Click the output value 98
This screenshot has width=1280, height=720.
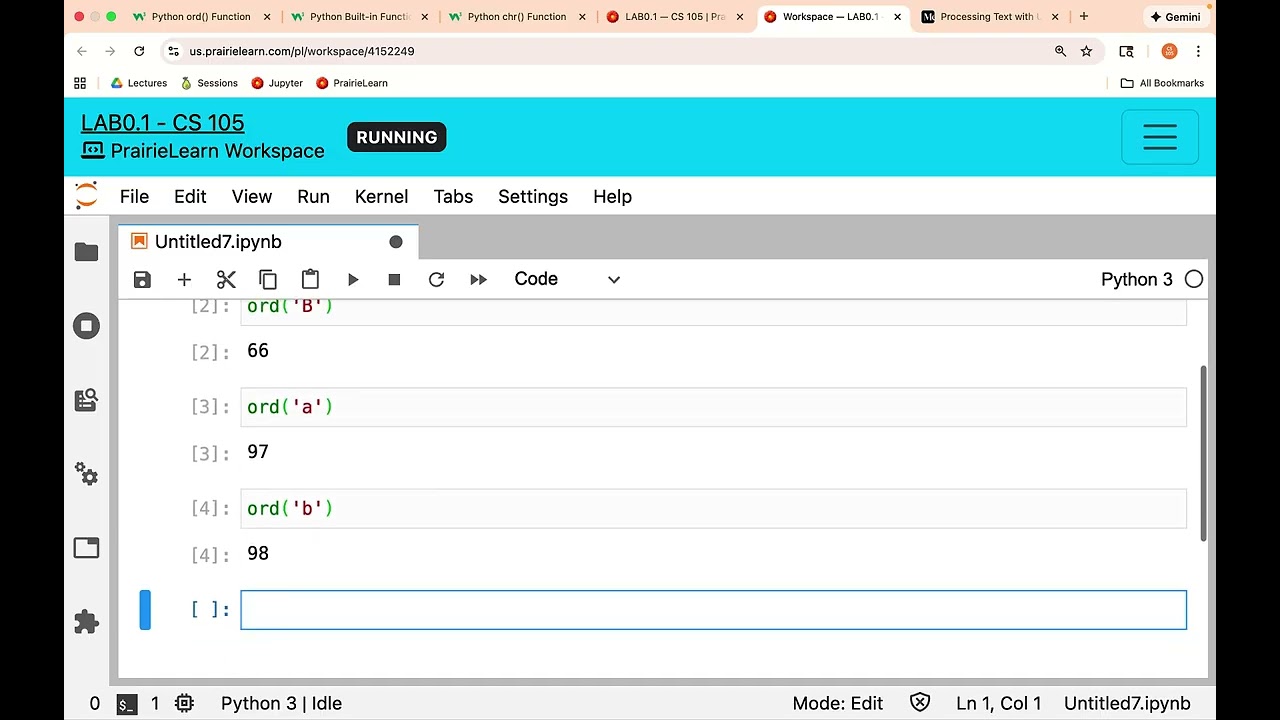pos(258,553)
